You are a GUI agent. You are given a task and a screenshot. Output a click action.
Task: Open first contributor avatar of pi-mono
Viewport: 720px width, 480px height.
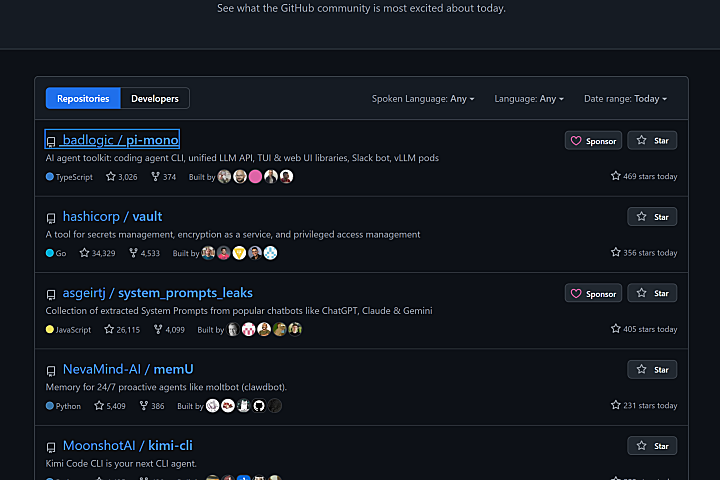pos(224,176)
